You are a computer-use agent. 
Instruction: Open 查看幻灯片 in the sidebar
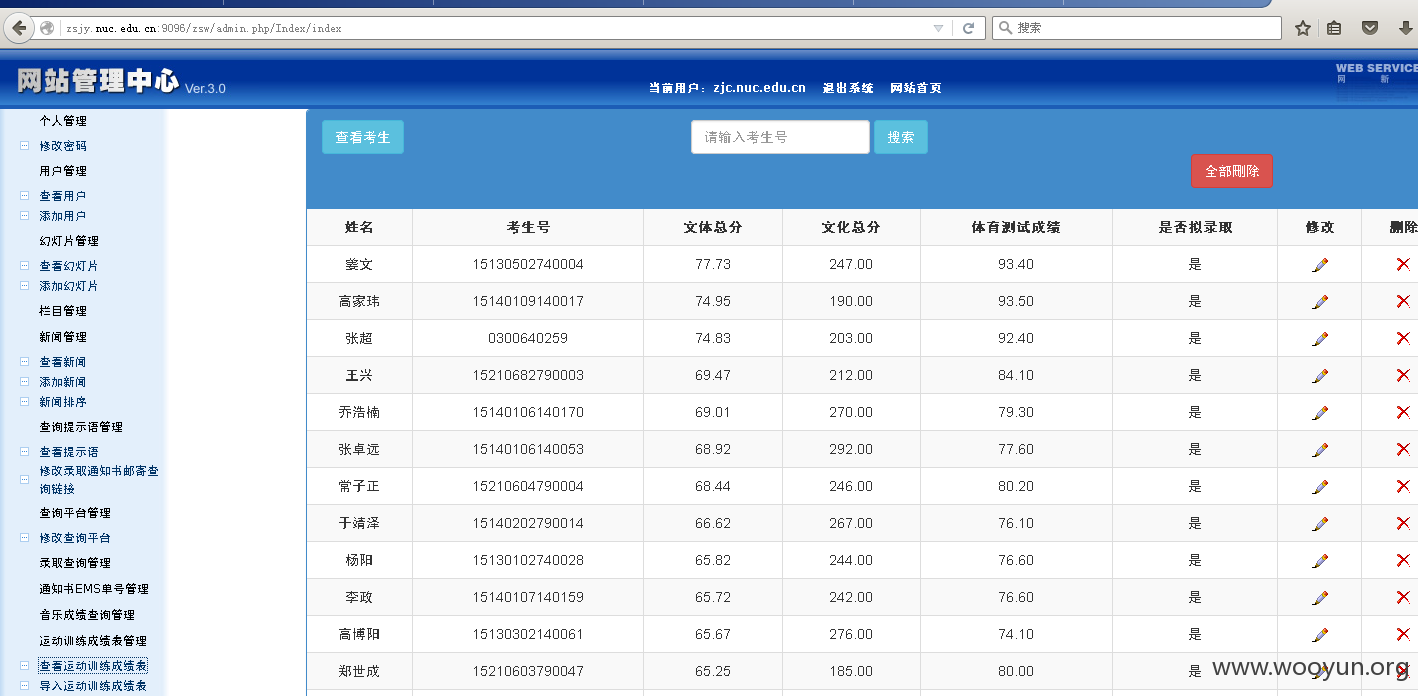tap(69, 266)
